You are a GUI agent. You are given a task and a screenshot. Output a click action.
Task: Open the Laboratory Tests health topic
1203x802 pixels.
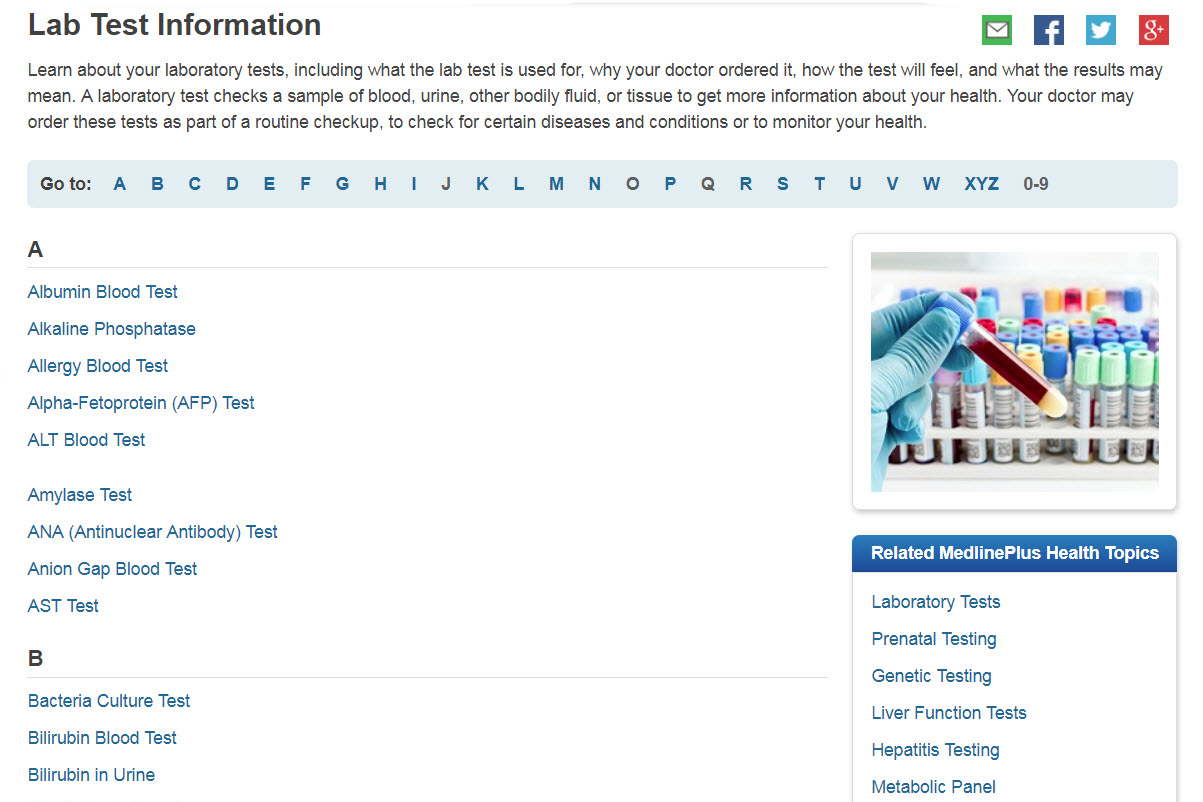[935, 602]
